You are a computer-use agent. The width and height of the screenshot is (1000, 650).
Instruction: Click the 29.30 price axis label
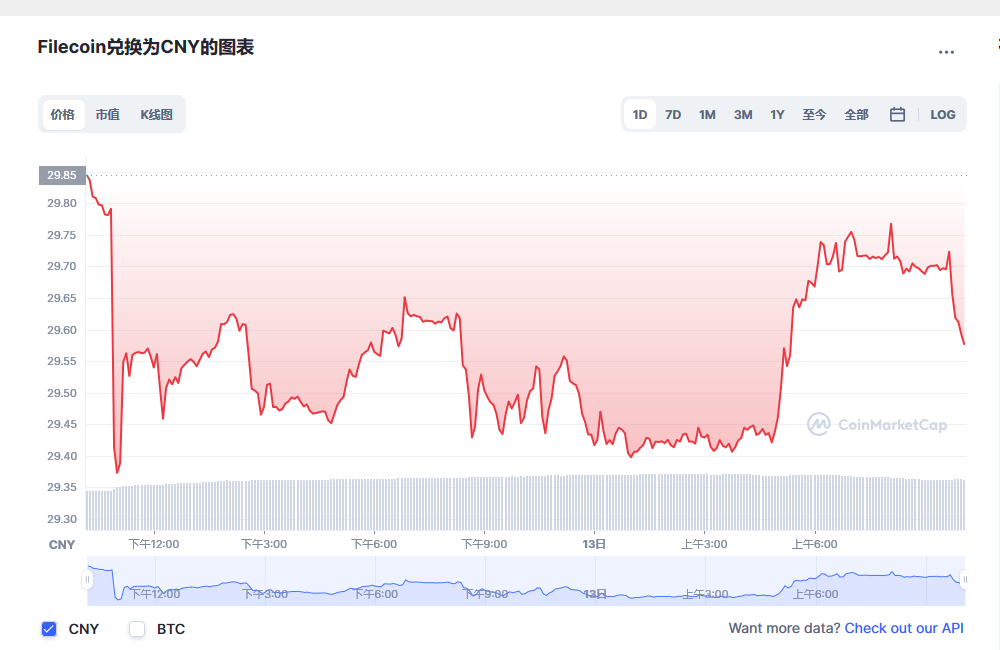pos(62,520)
